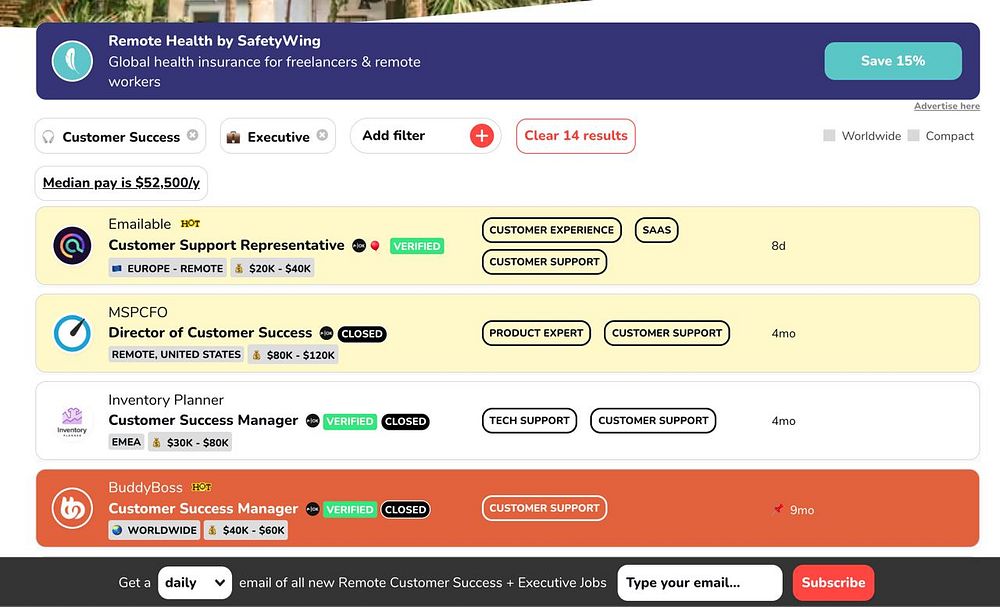The height and width of the screenshot is (607, 1000).
Task: Click the EUROPE - REMOTE location tag
Action: (168, 268)
